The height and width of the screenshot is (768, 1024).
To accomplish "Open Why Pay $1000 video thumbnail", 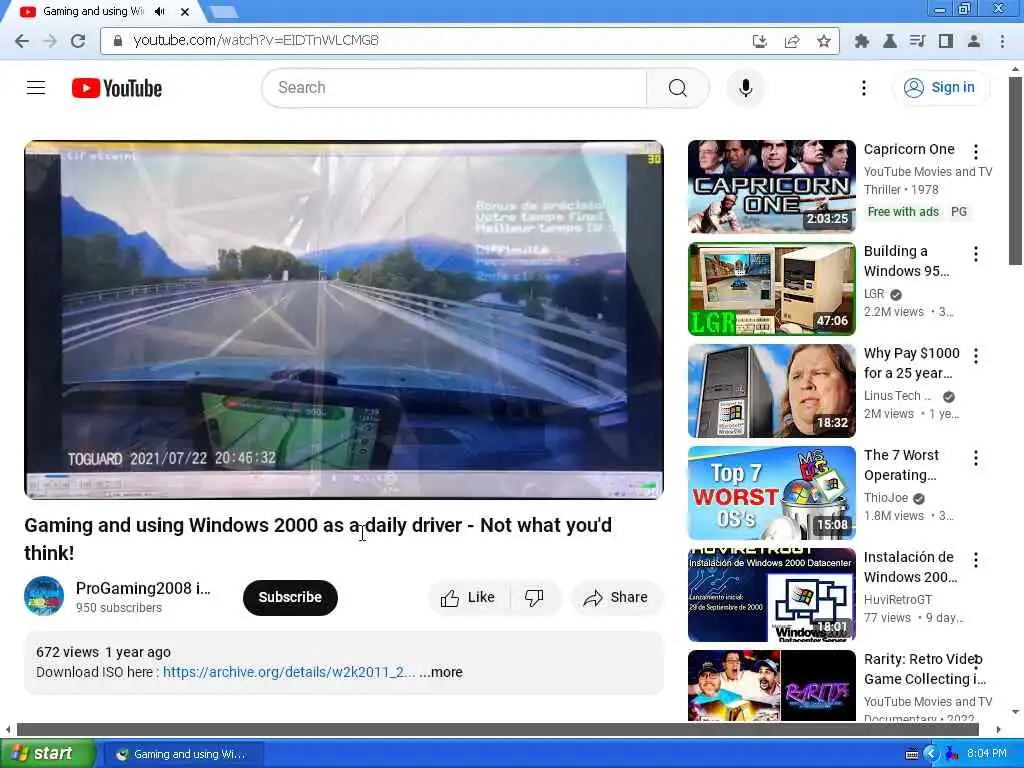I will pos(771,391).
